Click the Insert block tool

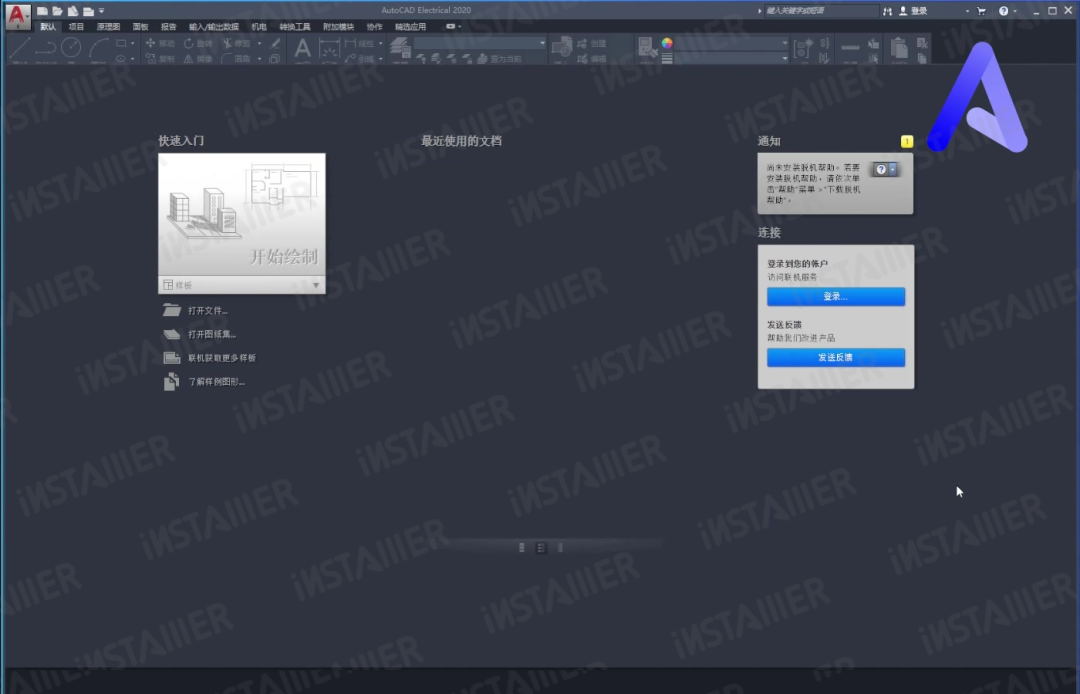pos(562,48)
